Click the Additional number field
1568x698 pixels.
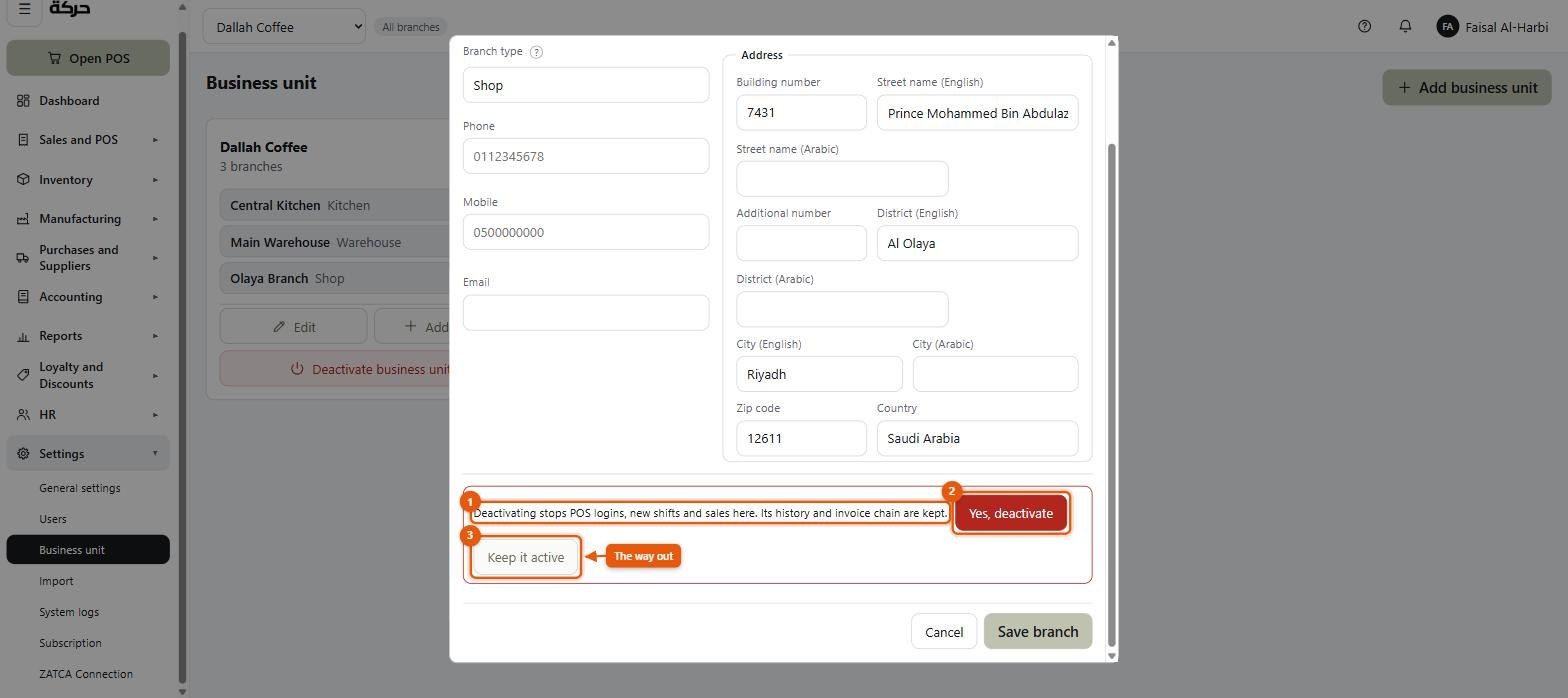pyautogui.click(x=801, y=243)
